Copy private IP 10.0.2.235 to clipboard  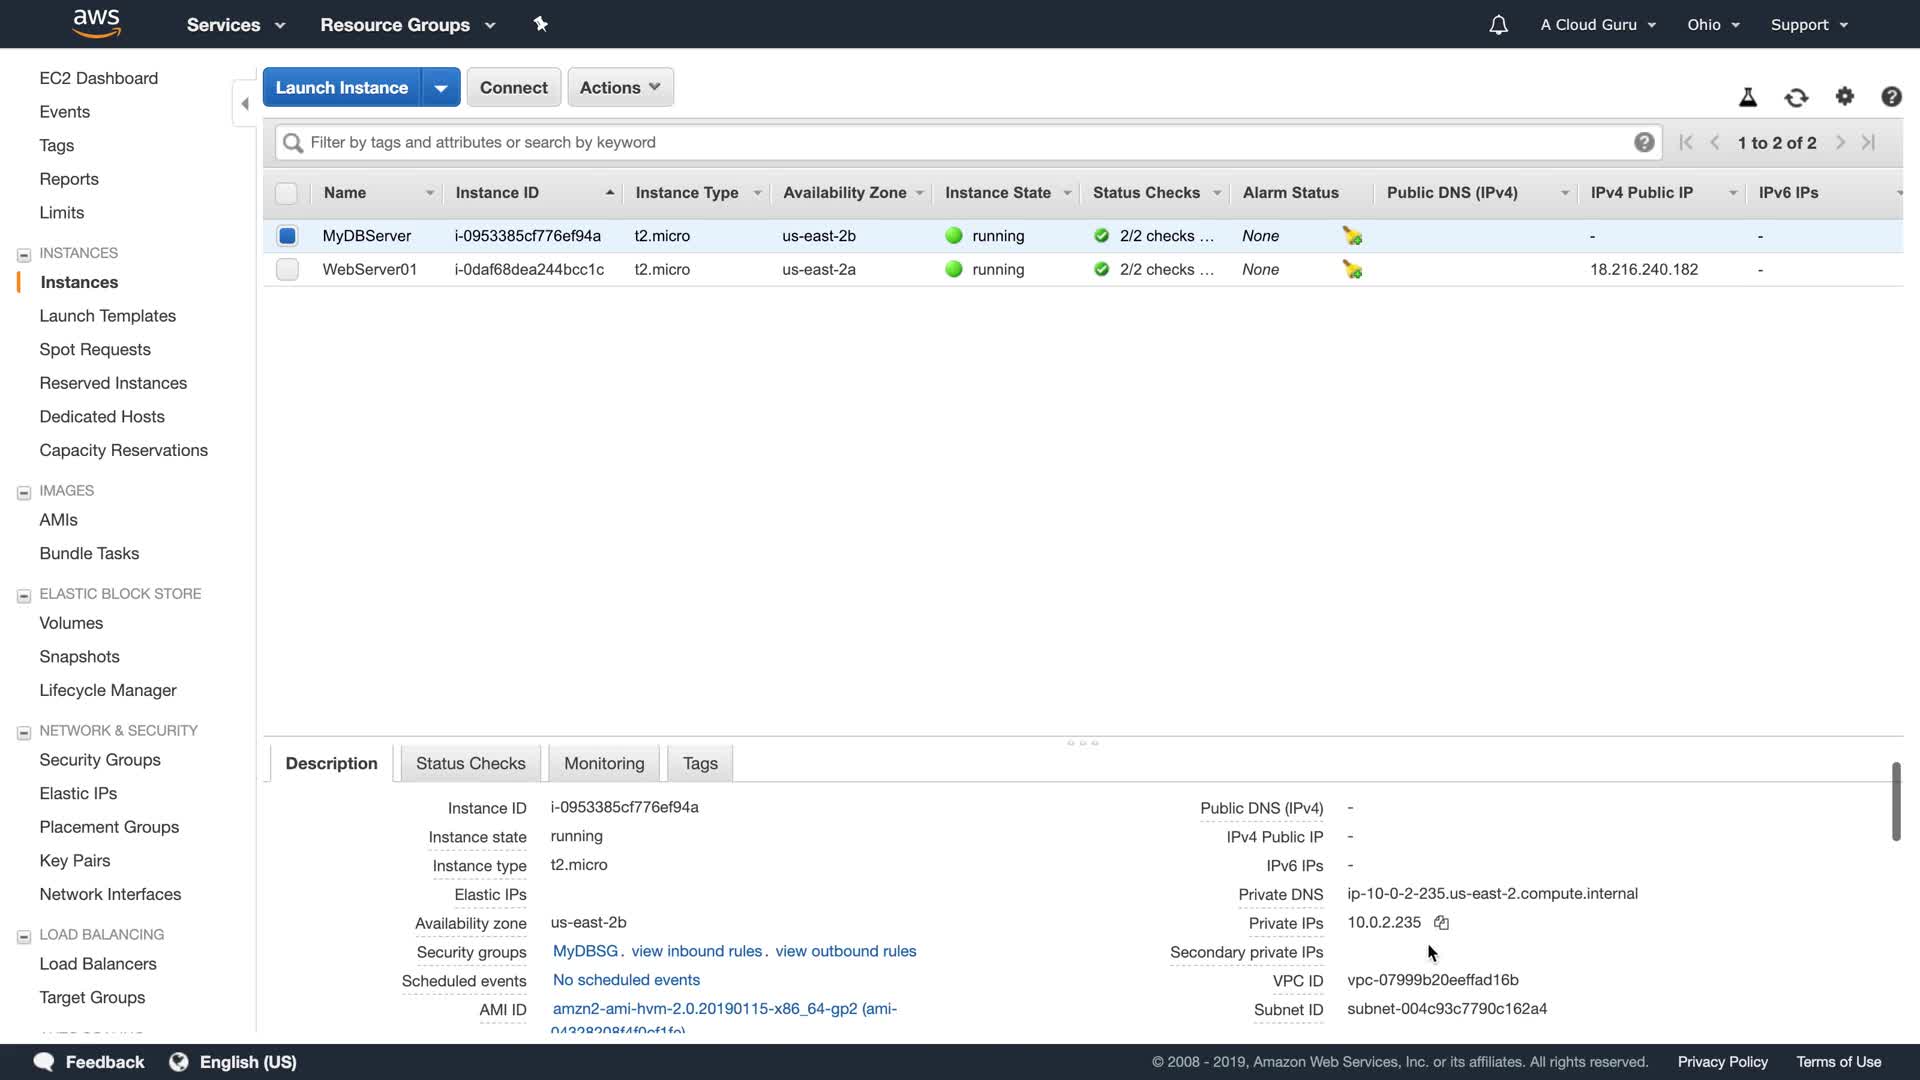[1441, 923]
